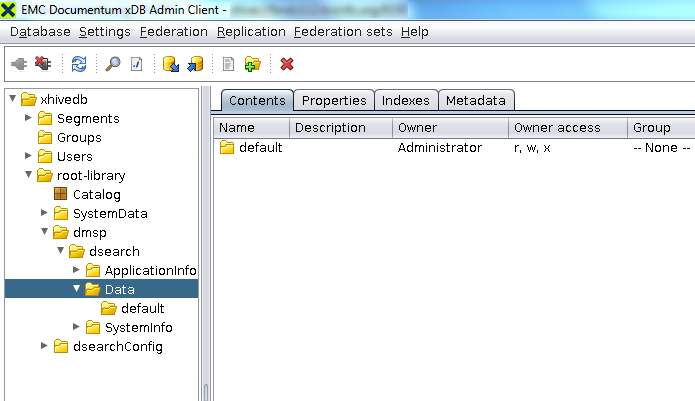Click the '-- None --' group cell

coord(661,148)
